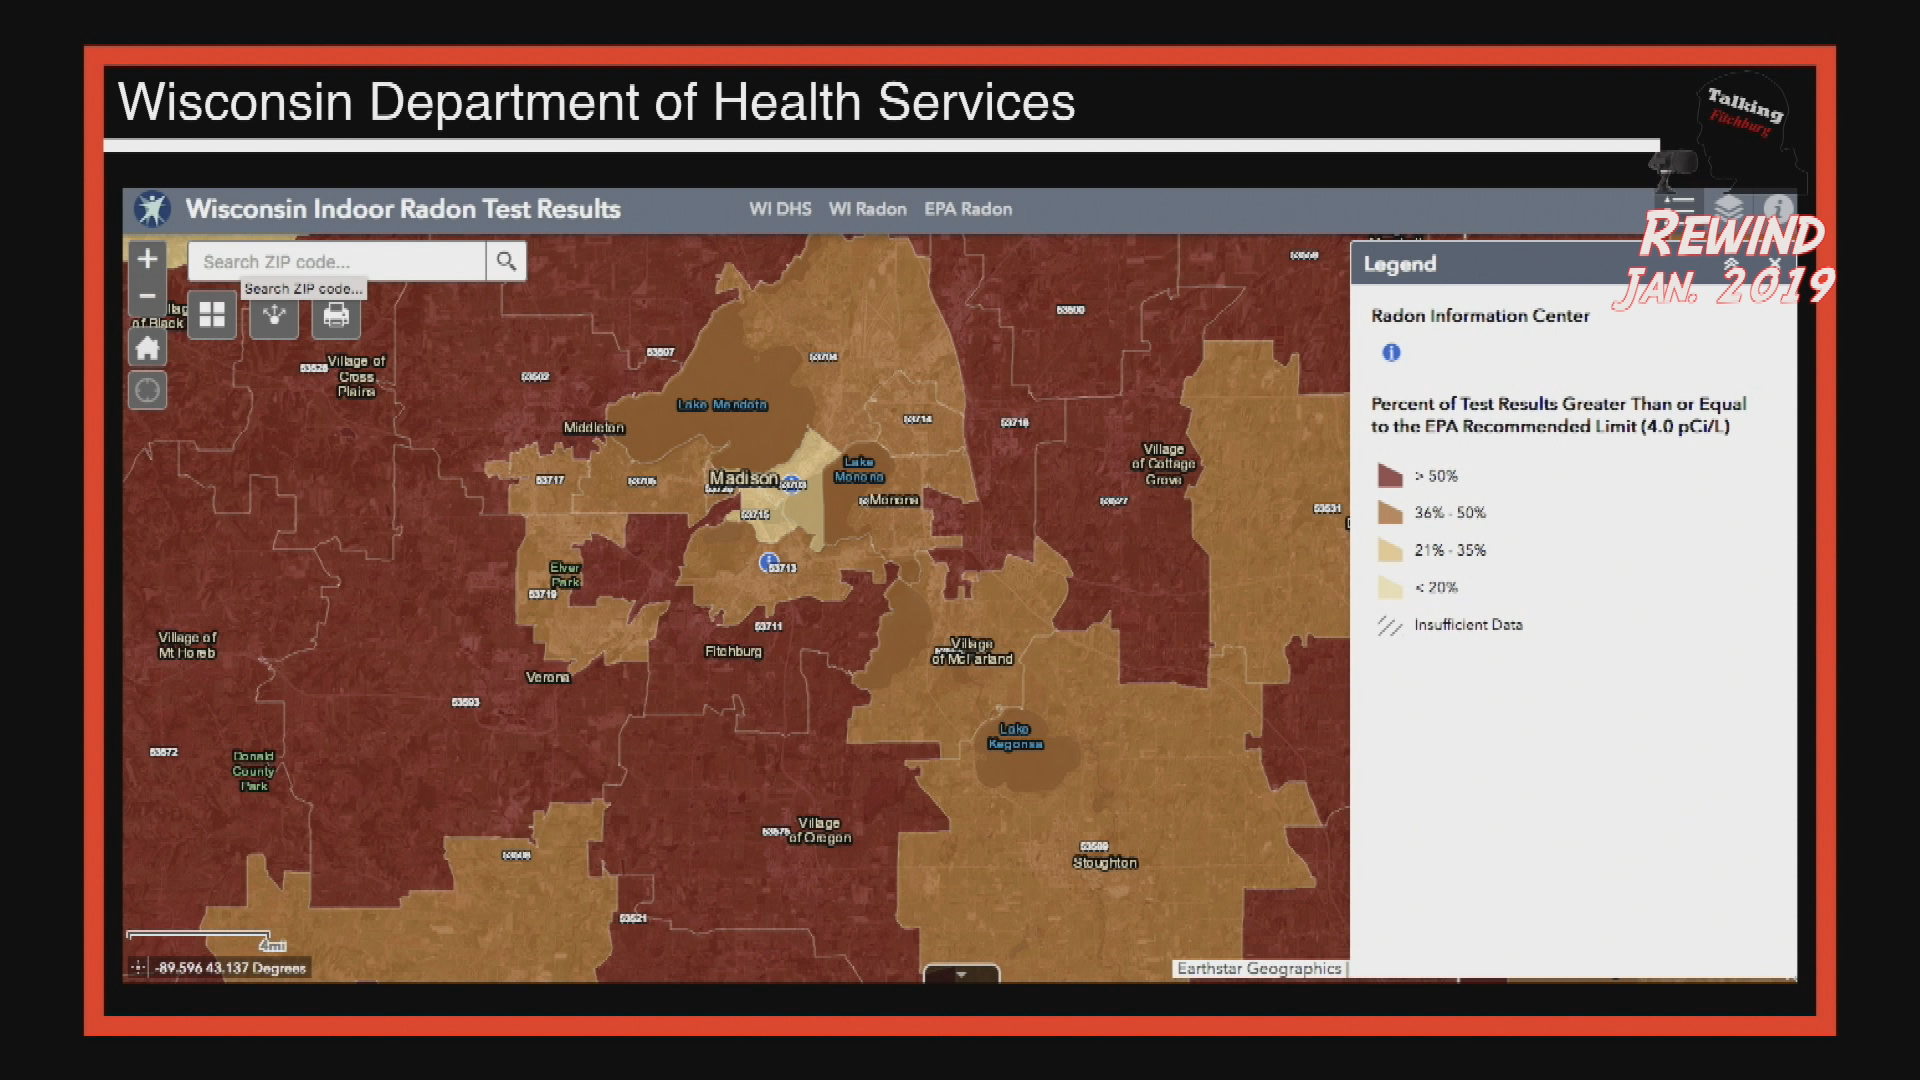Open the basemap gallery grid icon
Image resolution: width=1920 pixels, height=1080 pixels.
pyautogui.click(x=212, y=316)
